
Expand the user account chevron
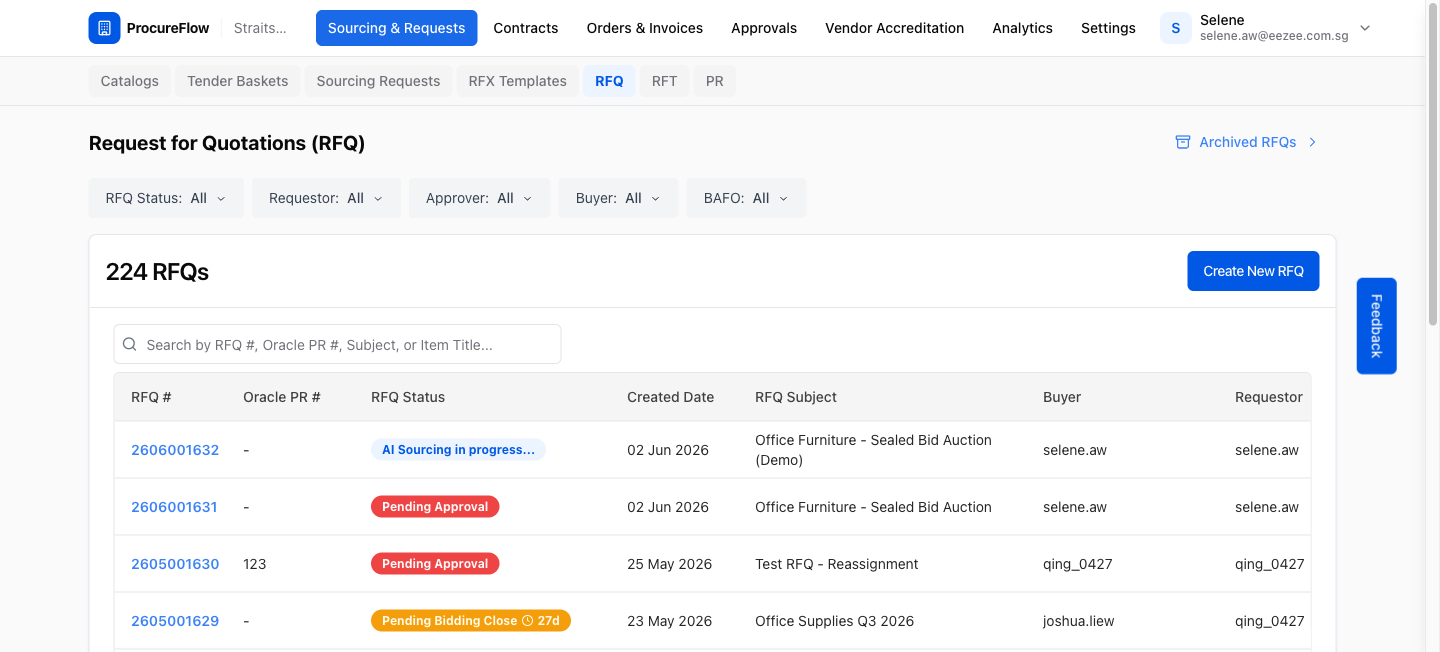[1365, 28]
